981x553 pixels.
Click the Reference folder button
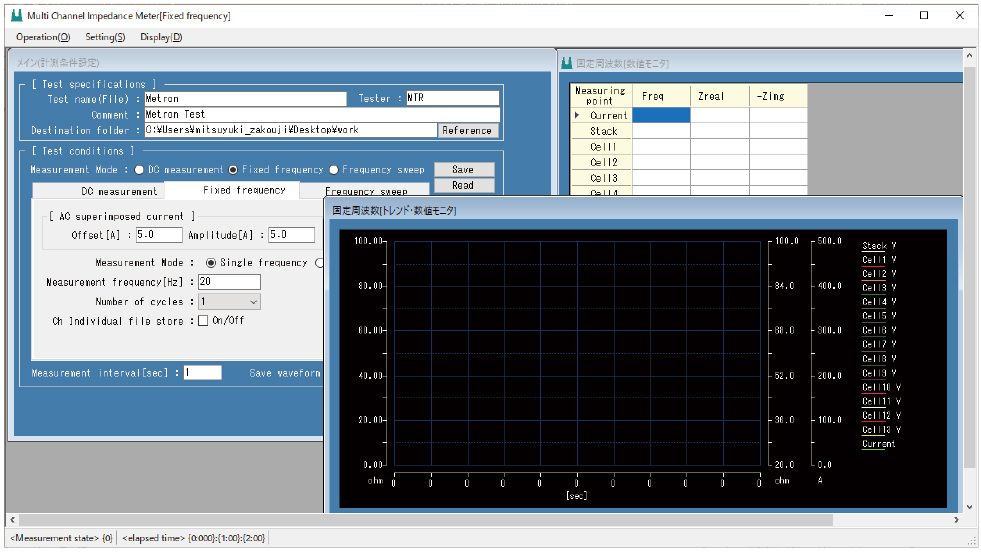tap(467, 130)
